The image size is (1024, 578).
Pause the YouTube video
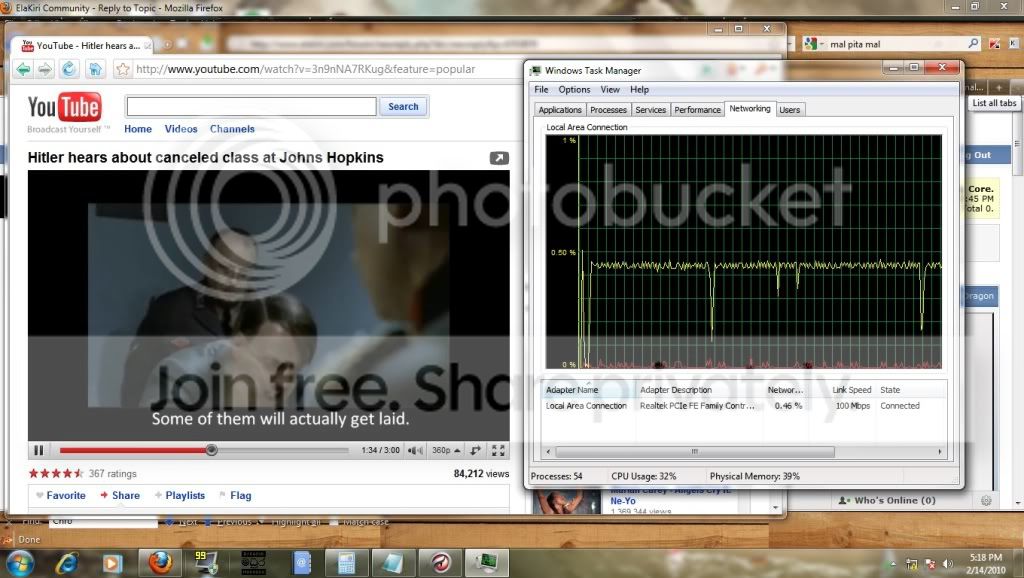(x=39, y=450)
